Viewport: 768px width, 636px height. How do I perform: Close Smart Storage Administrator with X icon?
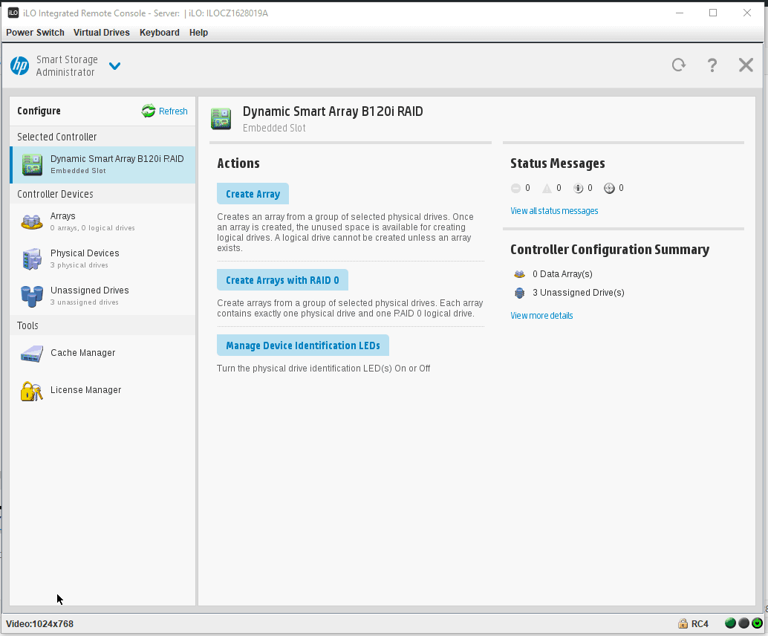coord(746,65)
